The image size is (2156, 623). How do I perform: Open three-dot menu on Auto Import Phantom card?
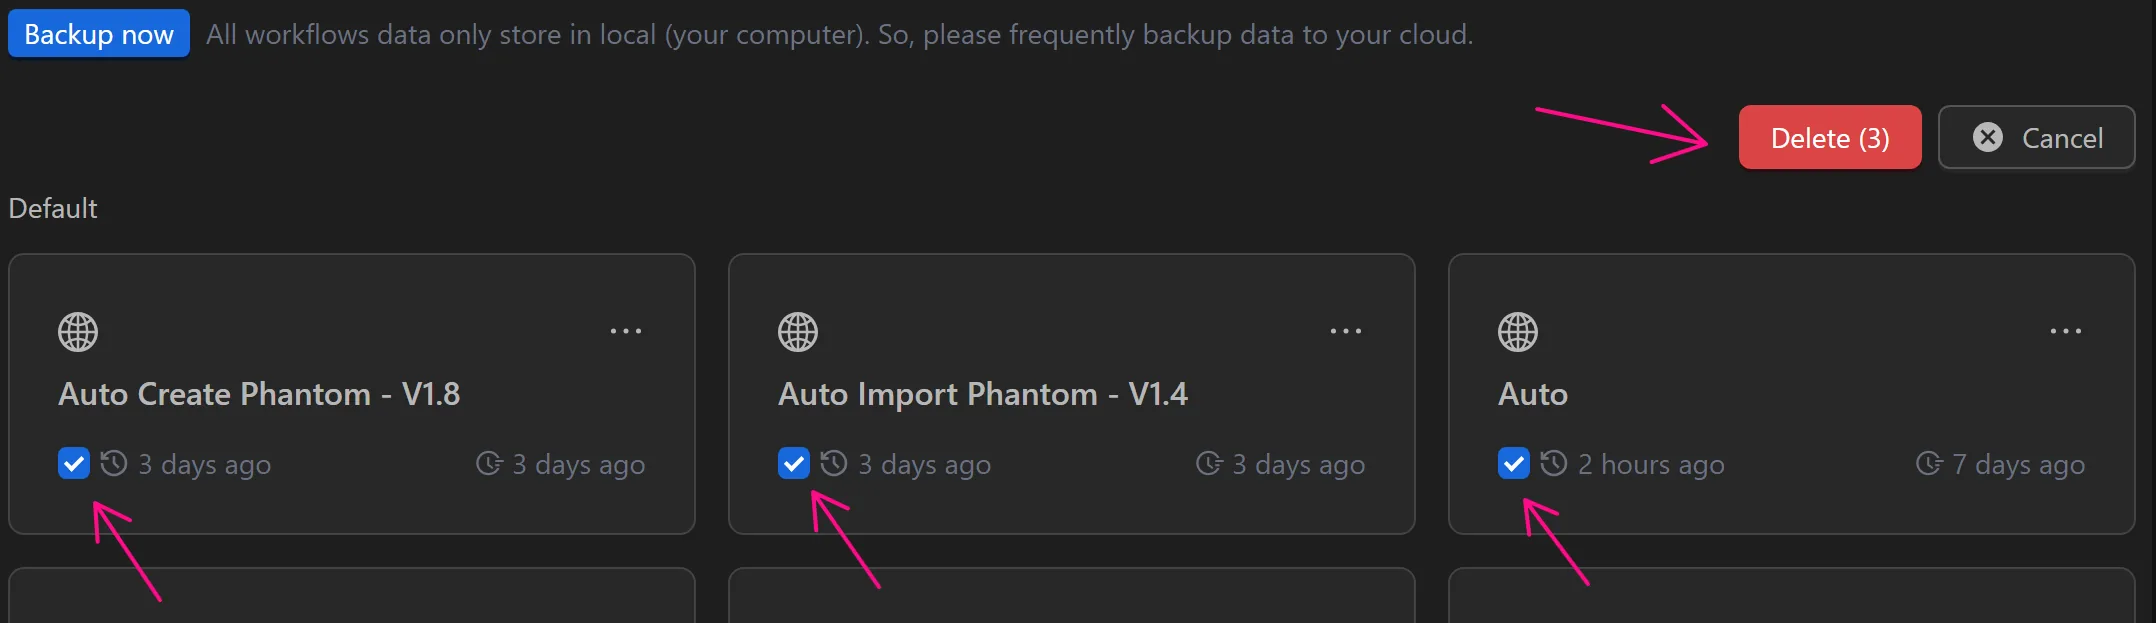click(1346, 331)
